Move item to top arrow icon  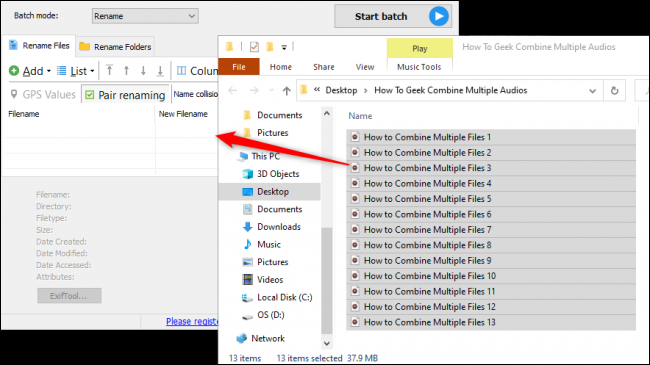click(109, 71)
